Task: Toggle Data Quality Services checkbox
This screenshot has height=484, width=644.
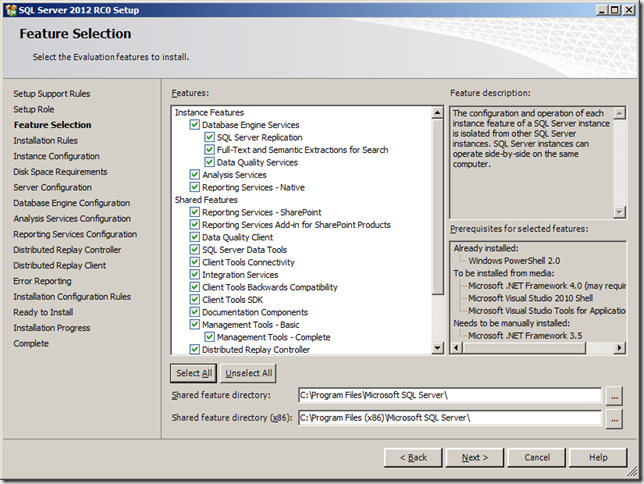Action: click(x=209, y=162)
